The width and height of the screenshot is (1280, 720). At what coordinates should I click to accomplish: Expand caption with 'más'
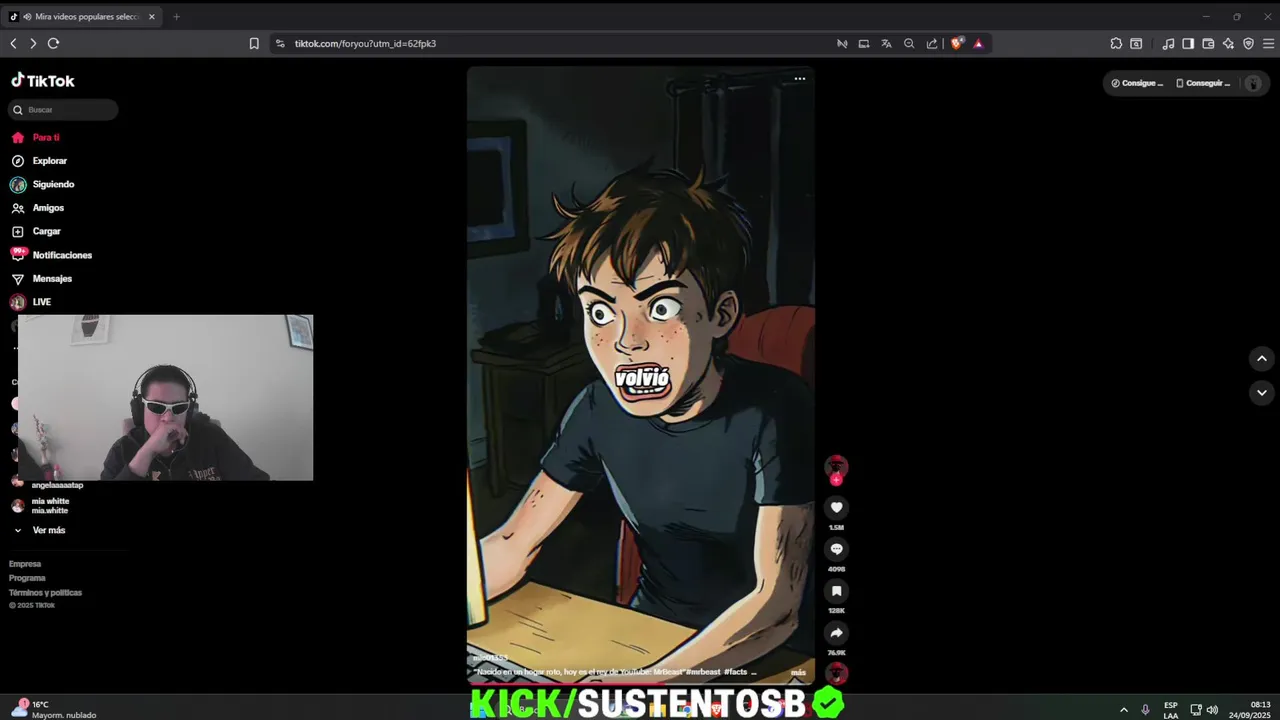(x=798, y=673)
